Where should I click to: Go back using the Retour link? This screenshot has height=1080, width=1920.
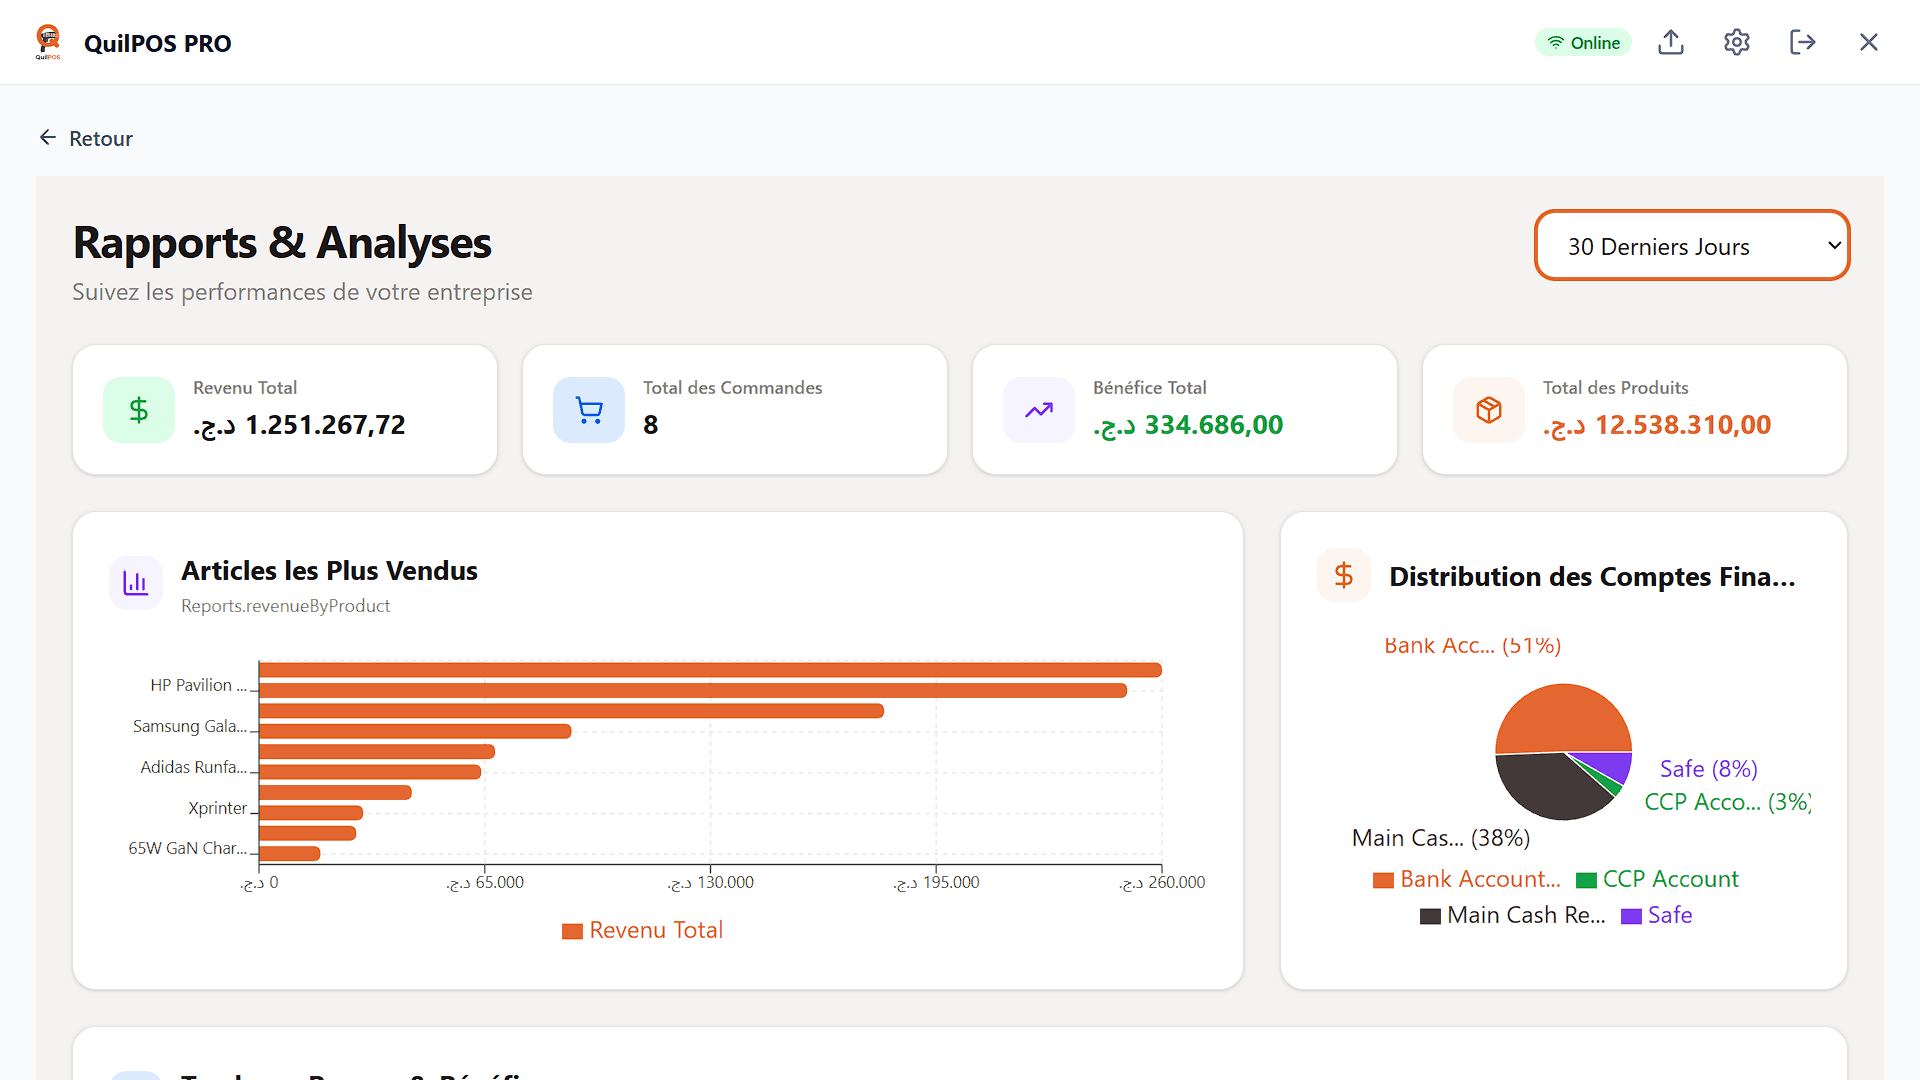click(x=85, y=138)
